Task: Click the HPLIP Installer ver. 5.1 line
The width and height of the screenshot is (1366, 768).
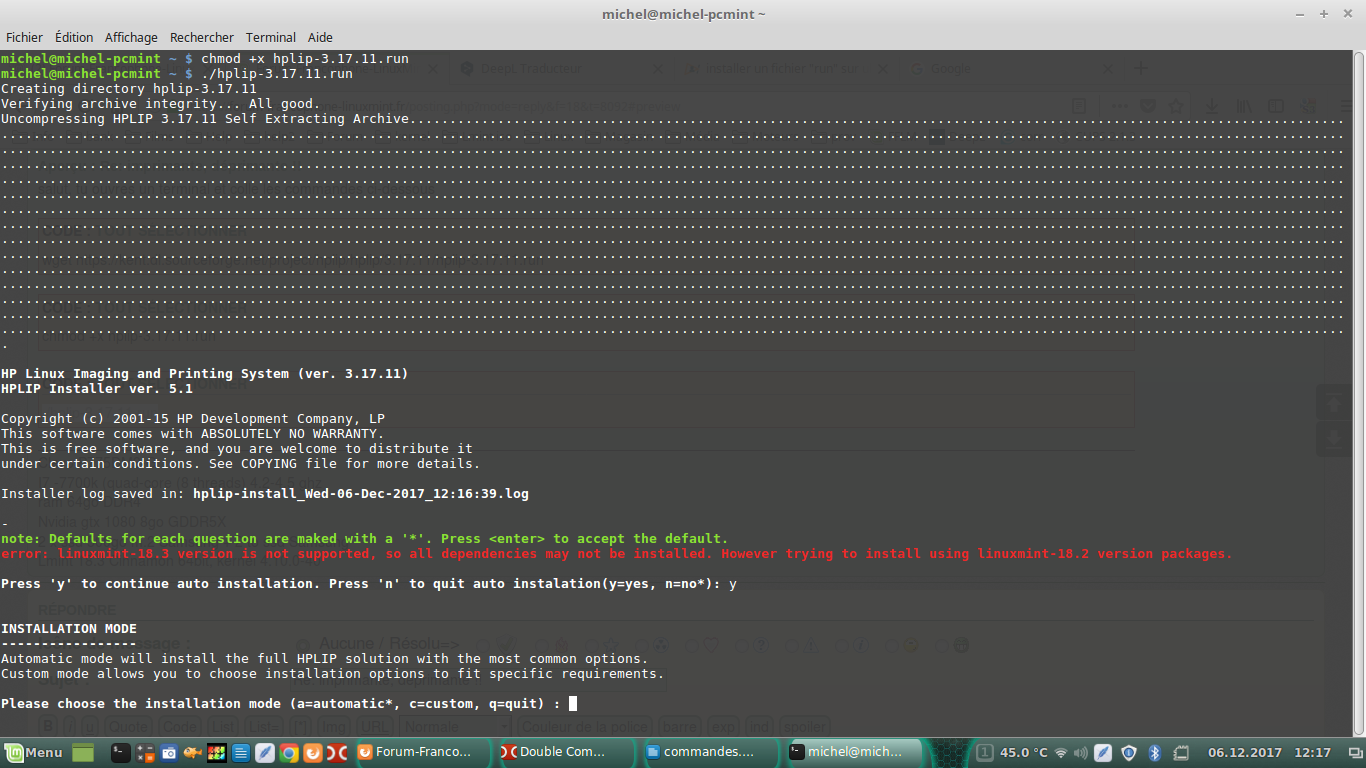Action: tap(97, 389)
